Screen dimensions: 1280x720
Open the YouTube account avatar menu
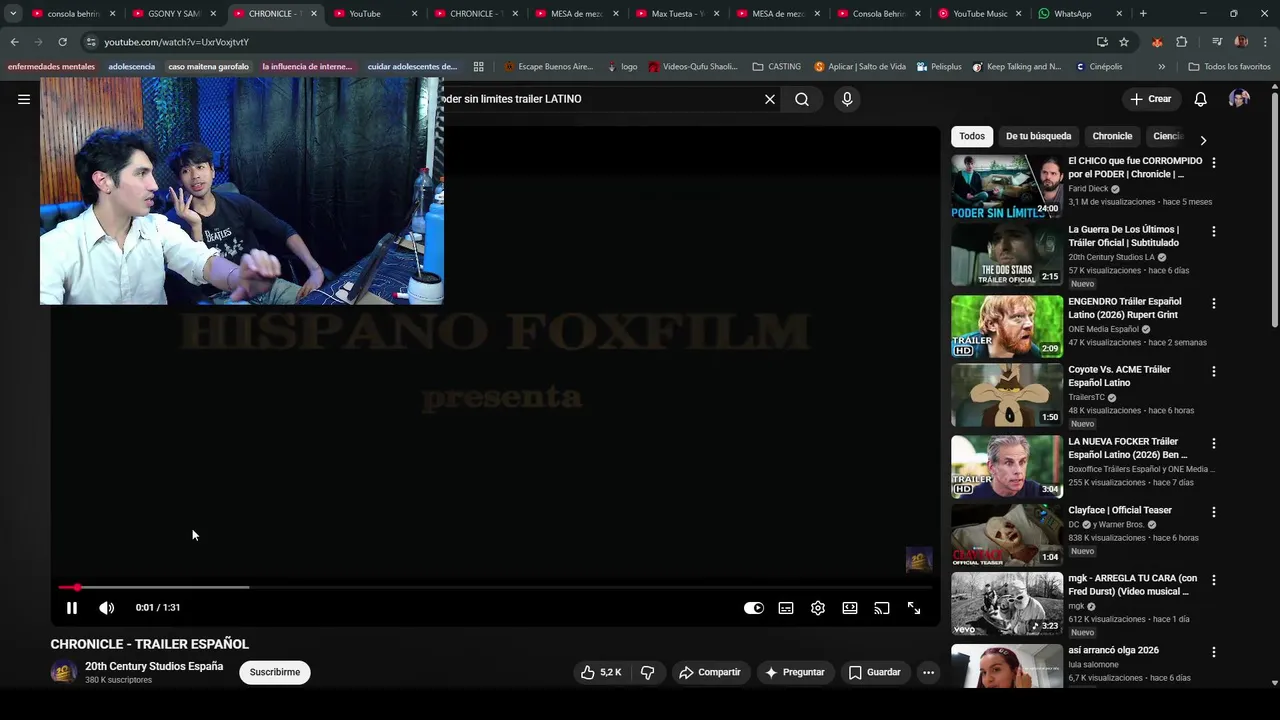pos(1239,99)
